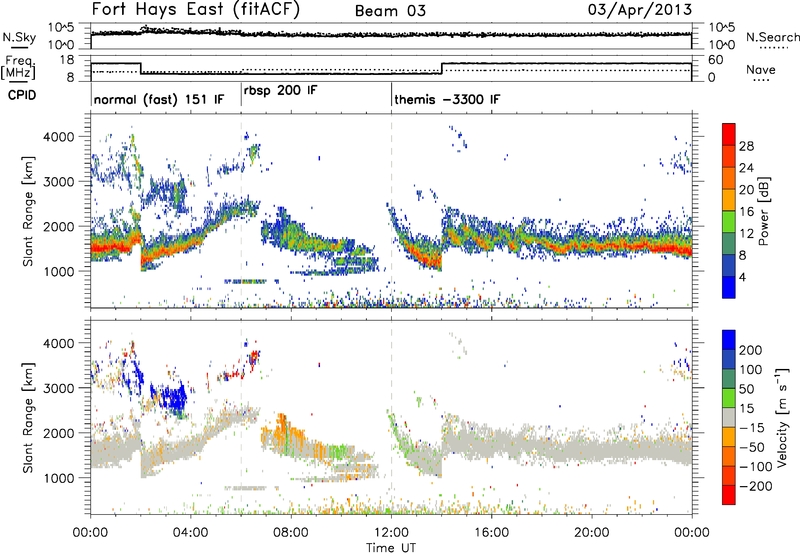This screenshot has width=800, height=554.
Task: Click the 'Velocity [m s-1]' colorbar label
Action: (x=782, y=416)
